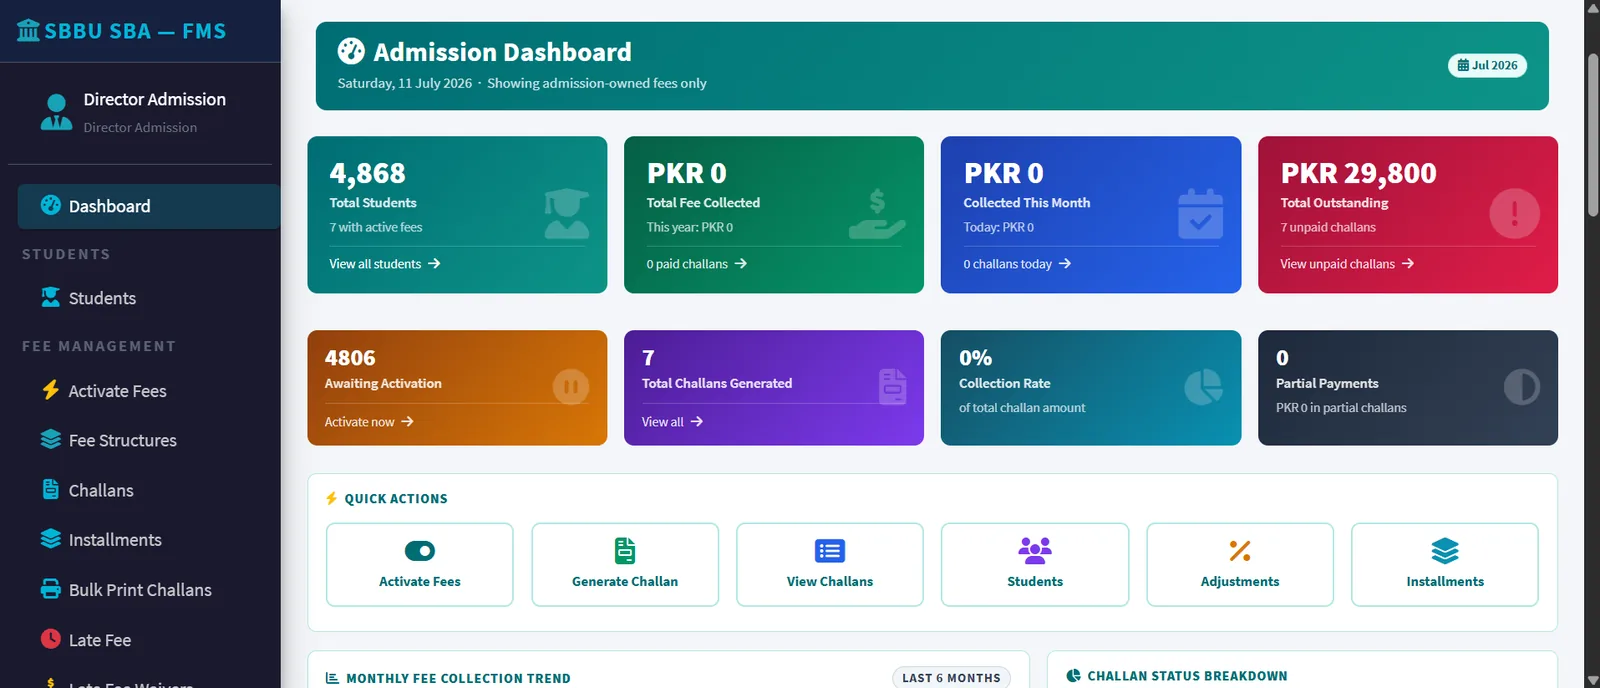Click the half-circle icon on Partial Payments card
The height and width of the screenshot is (688, 1600).
tap(1521, 387)
